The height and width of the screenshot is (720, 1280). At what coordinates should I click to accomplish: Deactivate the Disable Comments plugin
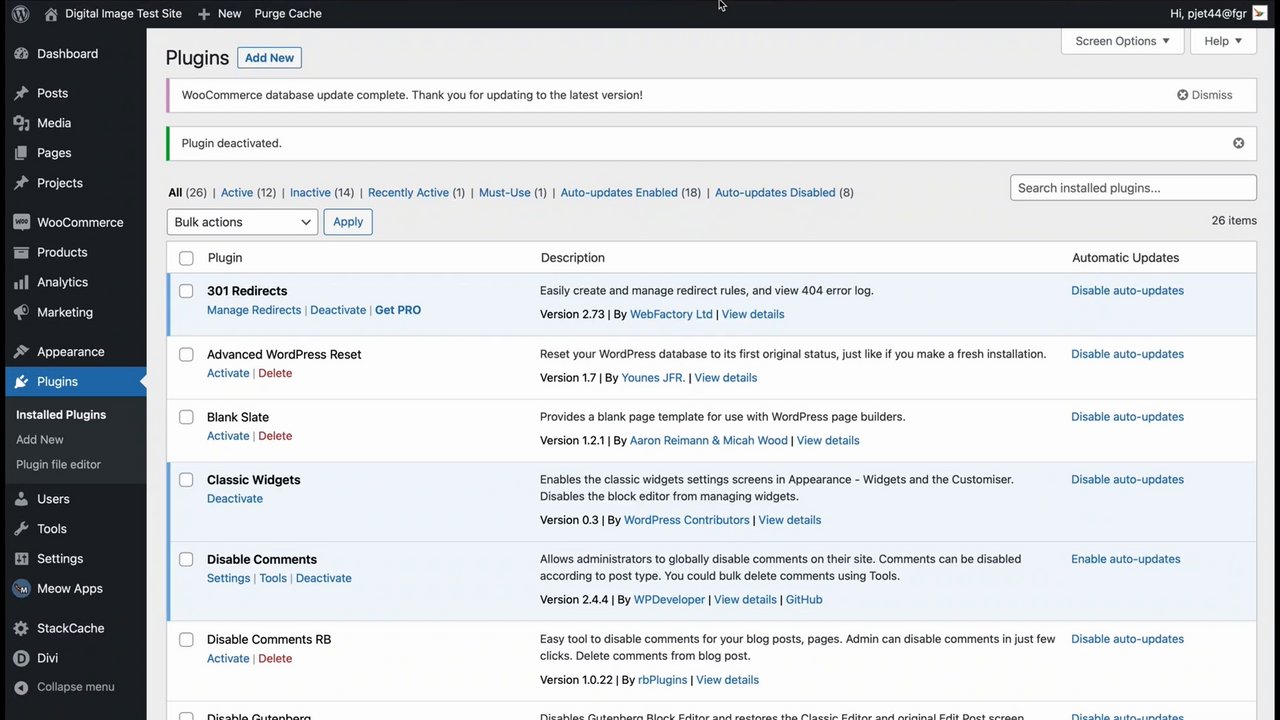click(323, 578)
